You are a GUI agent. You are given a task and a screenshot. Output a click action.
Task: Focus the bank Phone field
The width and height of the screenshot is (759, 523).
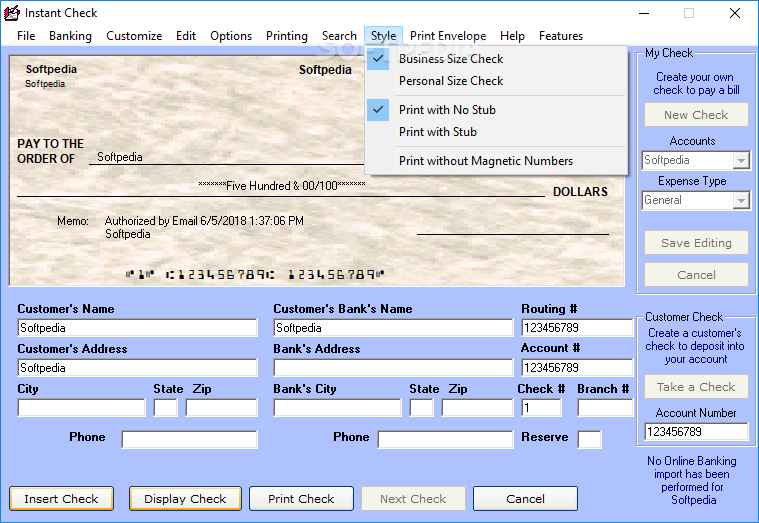point(445,439)
